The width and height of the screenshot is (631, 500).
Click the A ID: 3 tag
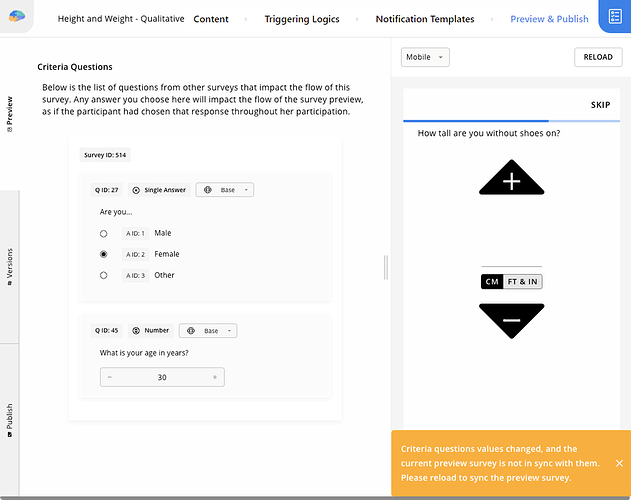[x=135, y=275]
